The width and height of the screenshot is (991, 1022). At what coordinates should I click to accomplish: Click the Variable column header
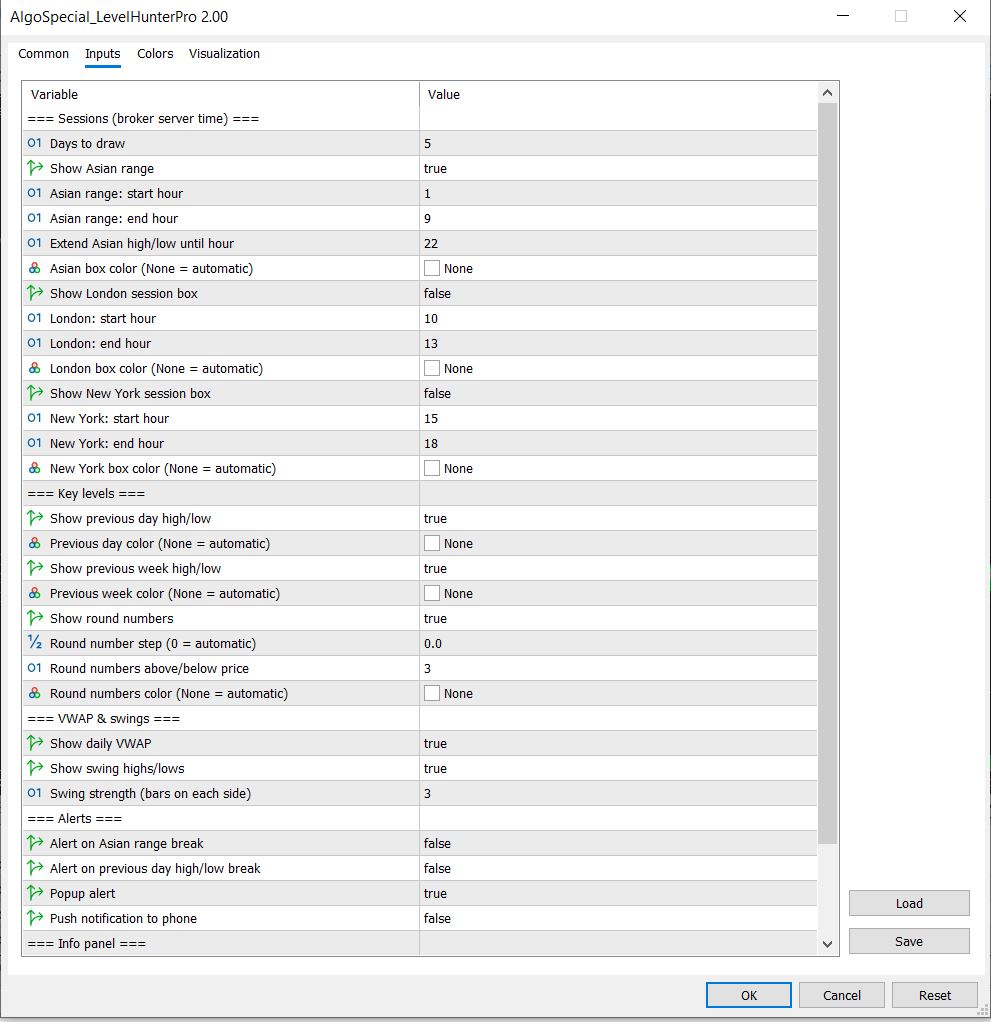[x=221, y=94]
